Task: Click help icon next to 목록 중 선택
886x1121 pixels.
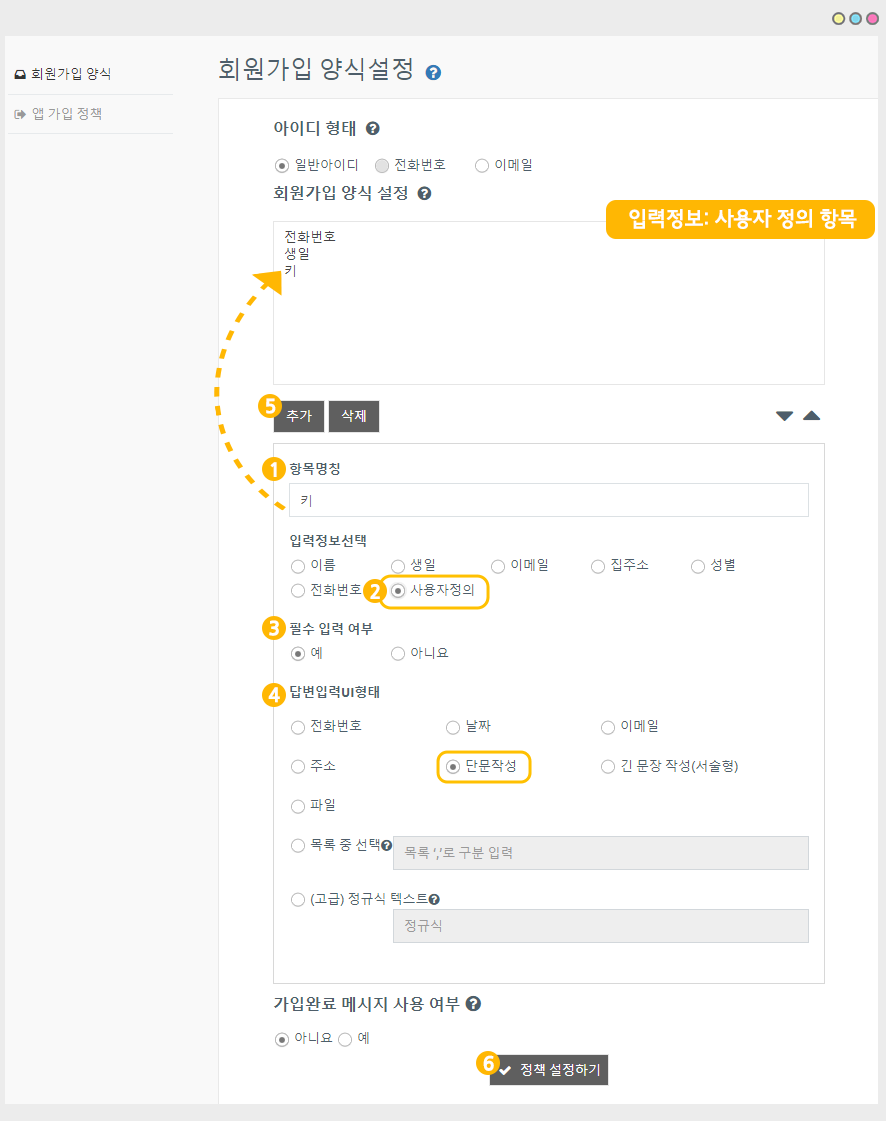Action: (x=386, y=846)
